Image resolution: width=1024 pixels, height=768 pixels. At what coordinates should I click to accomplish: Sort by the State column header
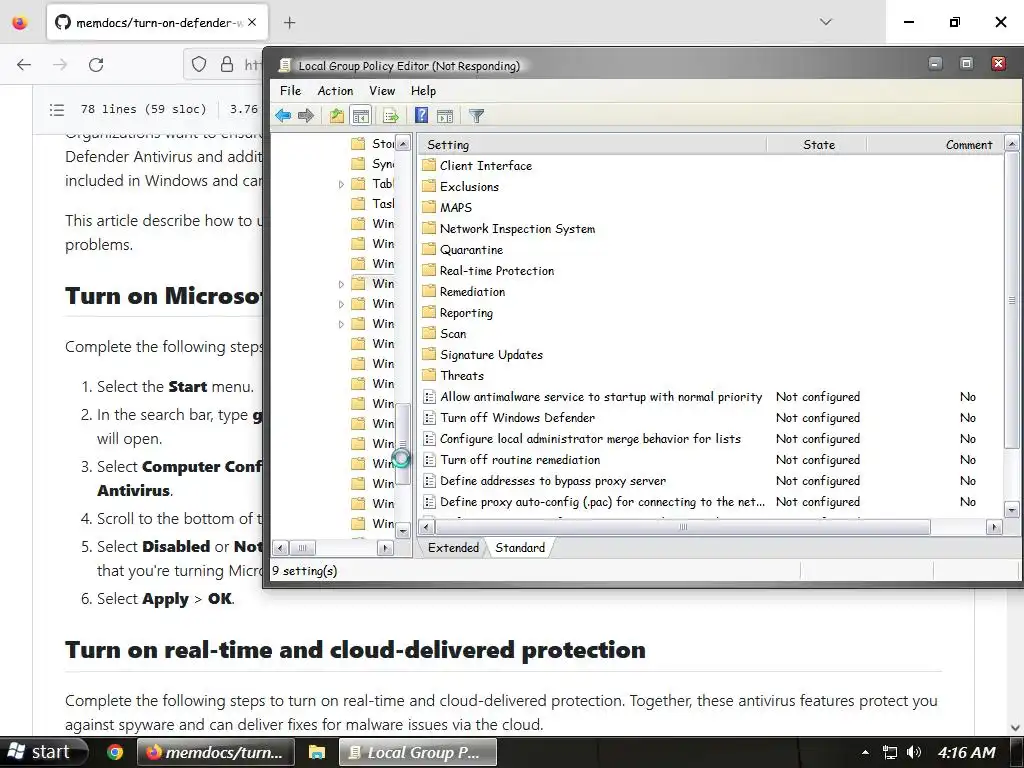point(816,144)
